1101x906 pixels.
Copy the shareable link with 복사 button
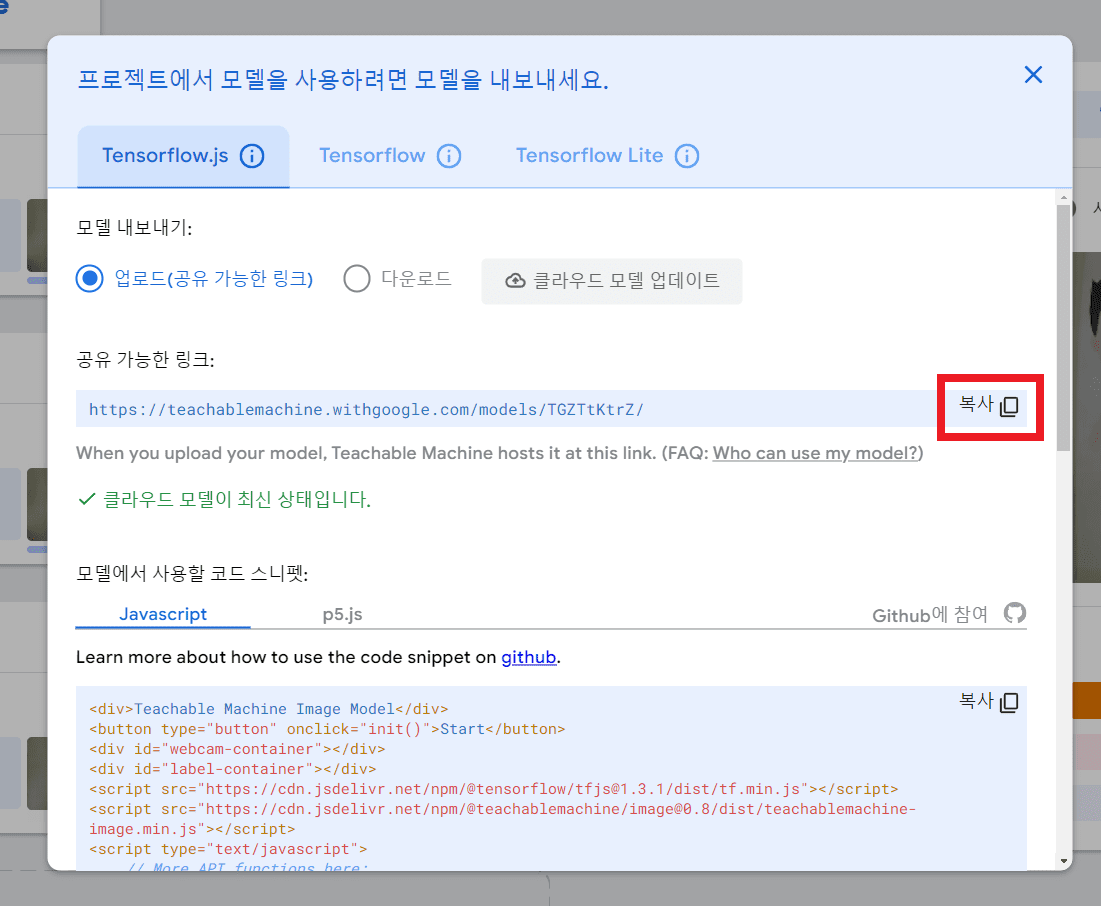pos(989,405)
